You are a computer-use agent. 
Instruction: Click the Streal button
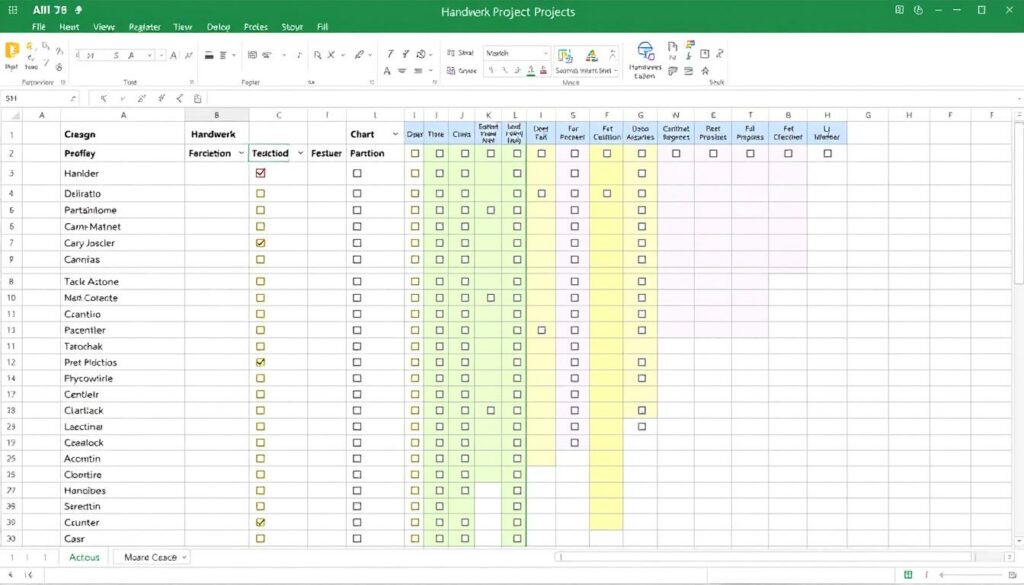pyautogui.click(x=460, y=53)
